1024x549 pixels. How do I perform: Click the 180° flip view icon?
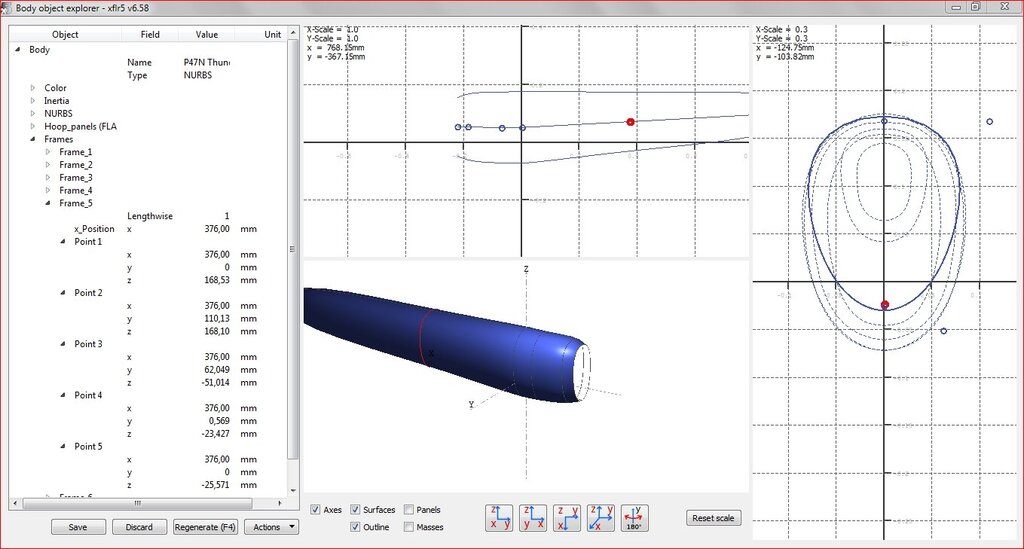point(635,518)
